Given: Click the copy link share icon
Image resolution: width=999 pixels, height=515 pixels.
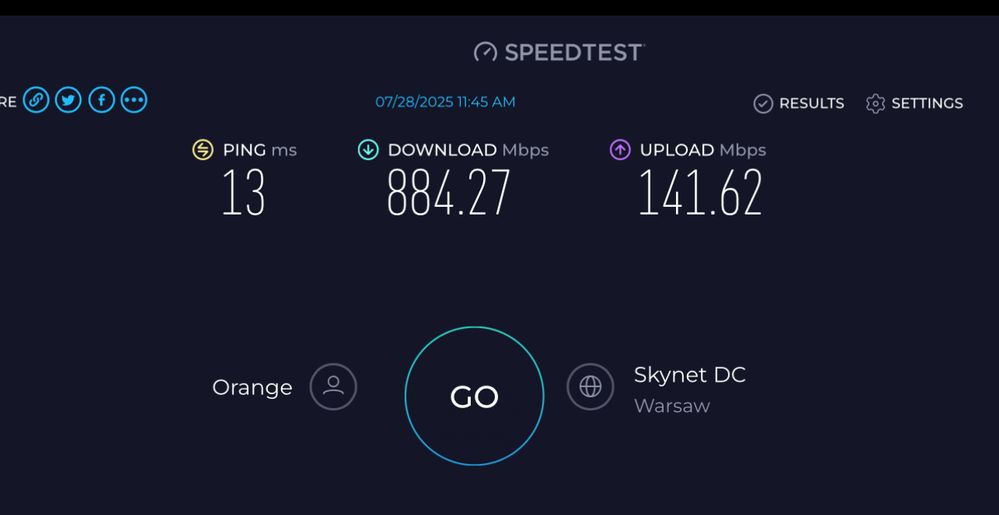Looking at the screenshot, I should (x=36, y=100).
